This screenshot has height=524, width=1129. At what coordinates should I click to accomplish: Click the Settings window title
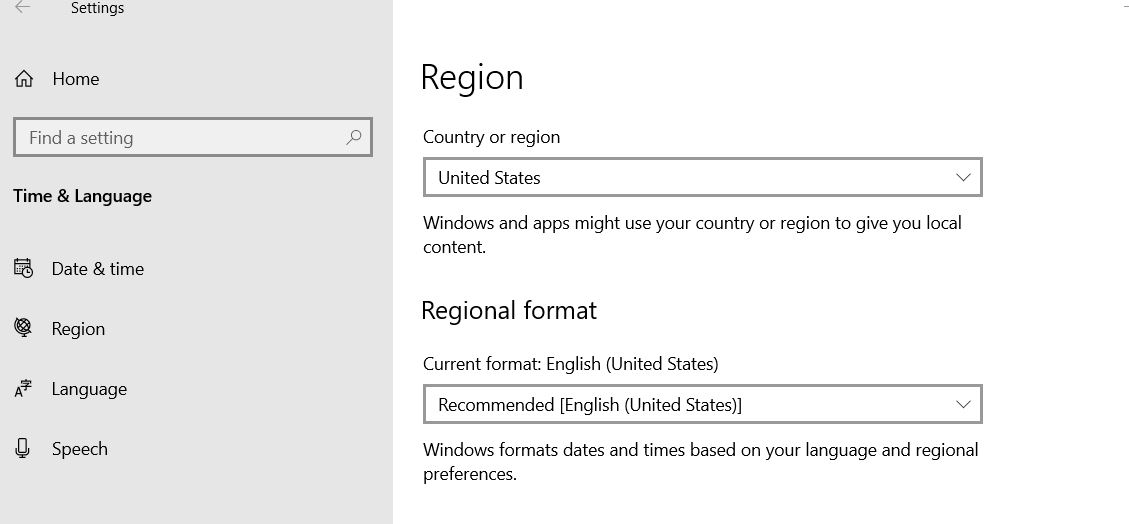point(97,8)
